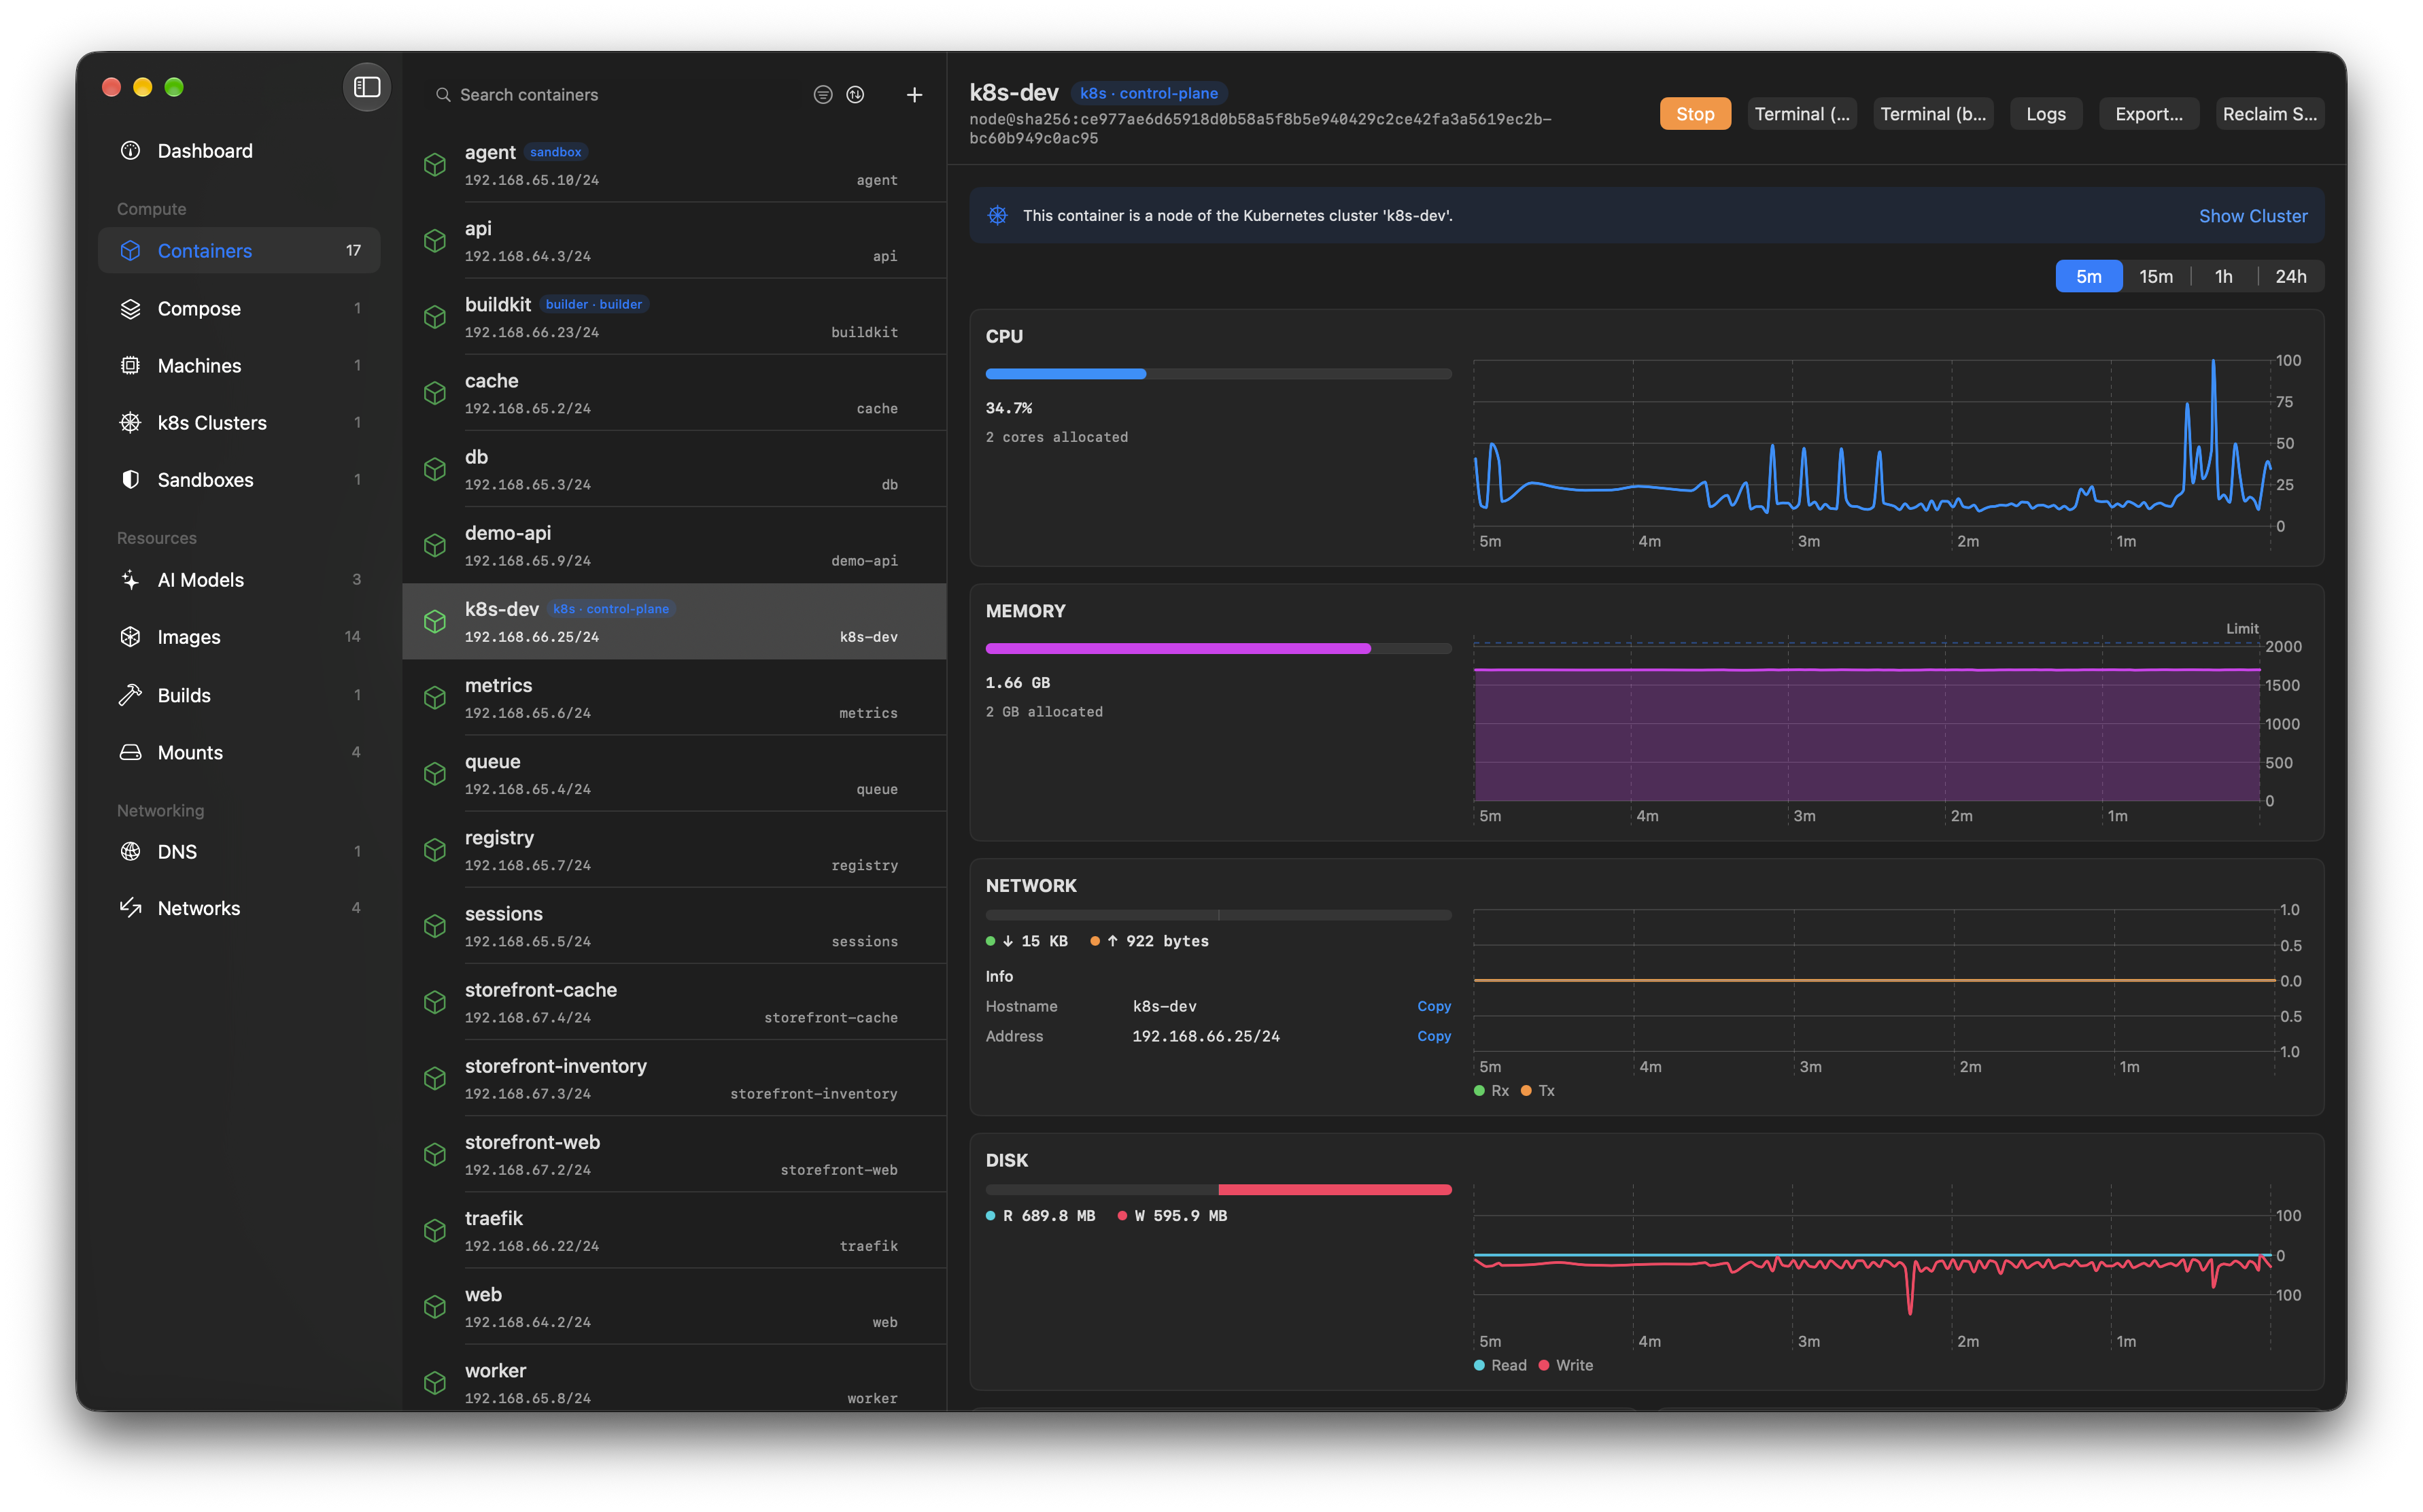
Task: Select the metrics container row
Action: pyautogui.click(x=674, y=698)
